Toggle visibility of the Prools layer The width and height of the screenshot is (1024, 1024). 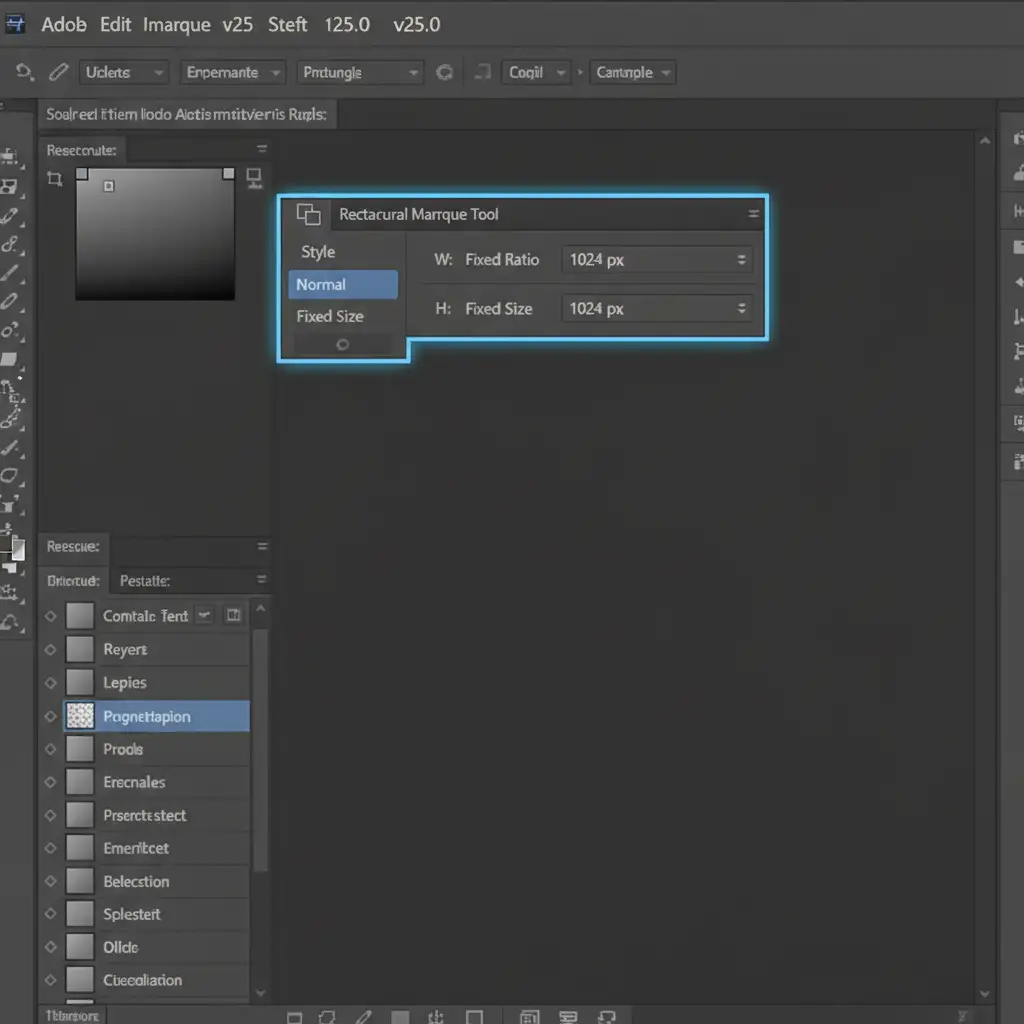pos(51,749)
